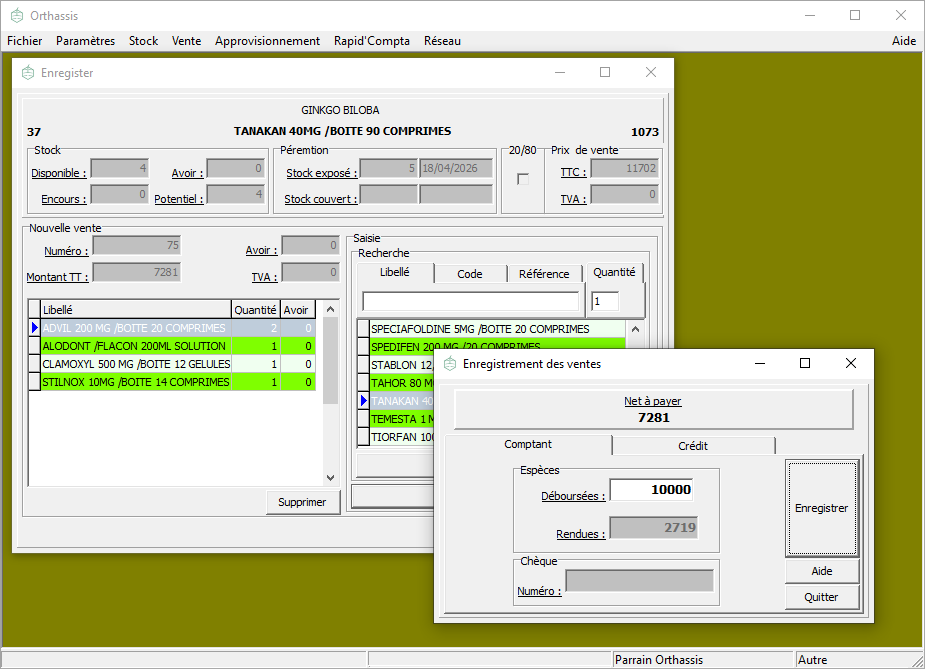Select SPEDIFEN 200 MG item in search list

click(x=497, y=344)
